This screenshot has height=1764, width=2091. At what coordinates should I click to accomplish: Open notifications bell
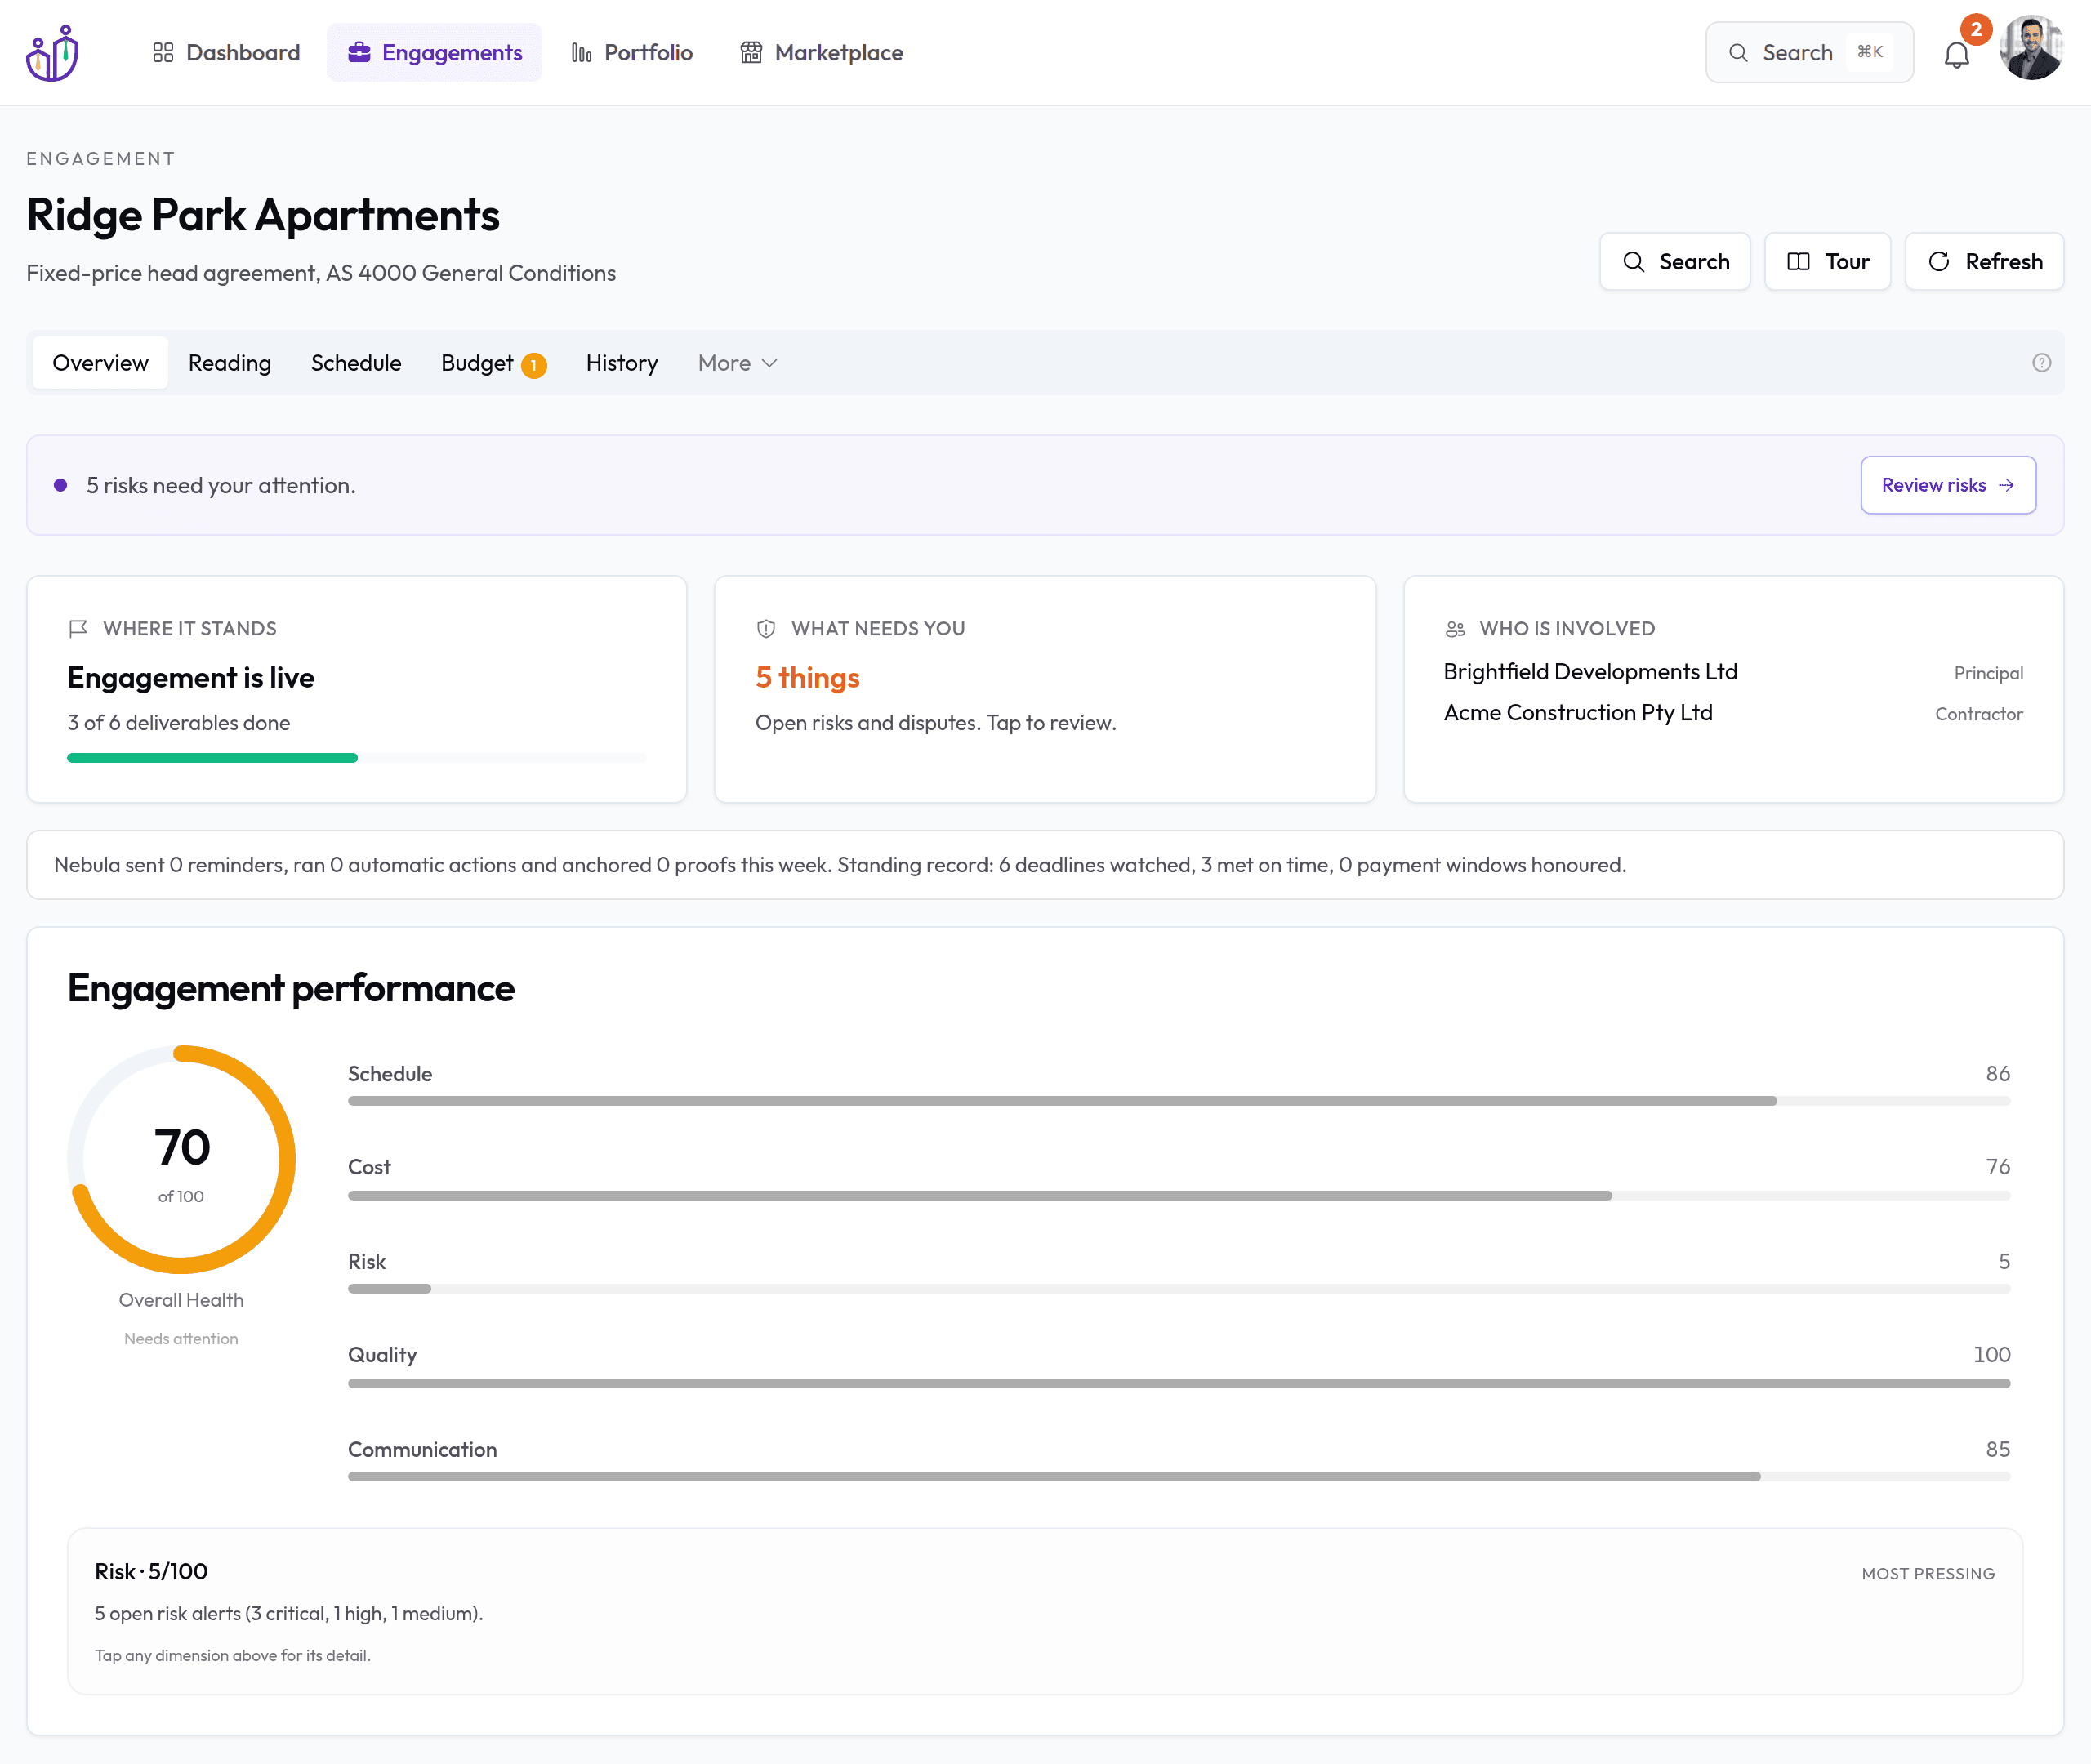tap(1956, 55)
